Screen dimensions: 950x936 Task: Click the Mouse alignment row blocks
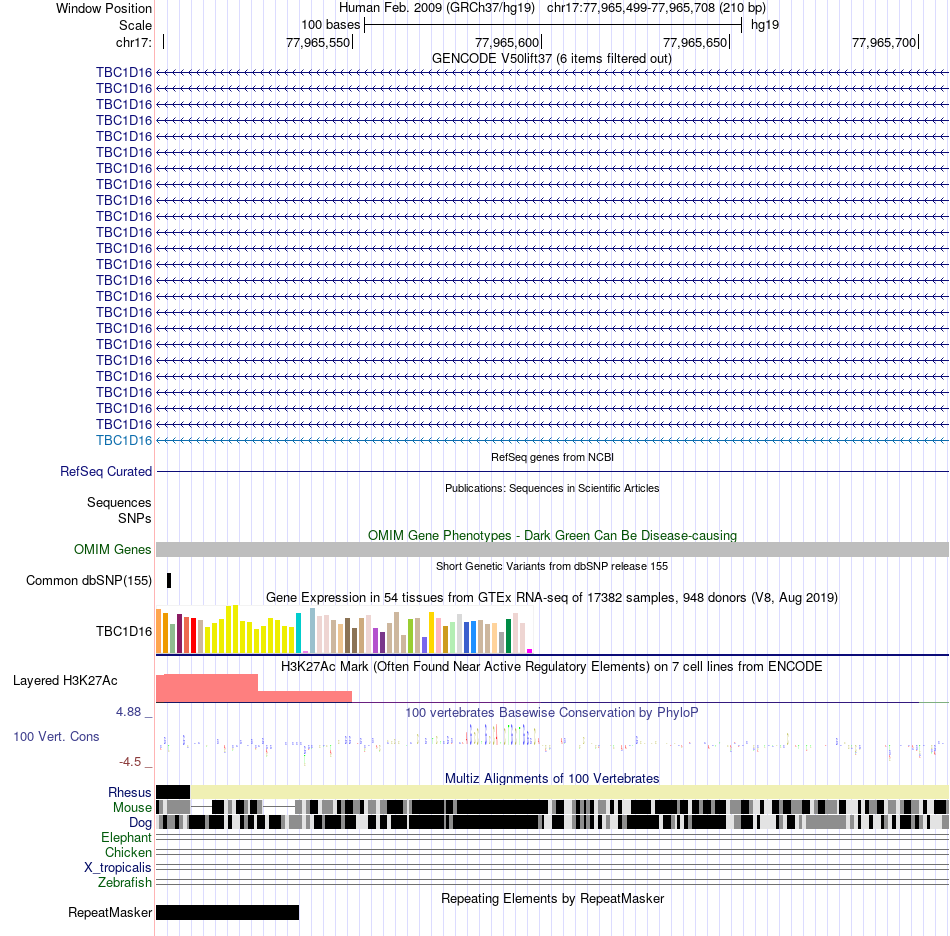(552, 807)
